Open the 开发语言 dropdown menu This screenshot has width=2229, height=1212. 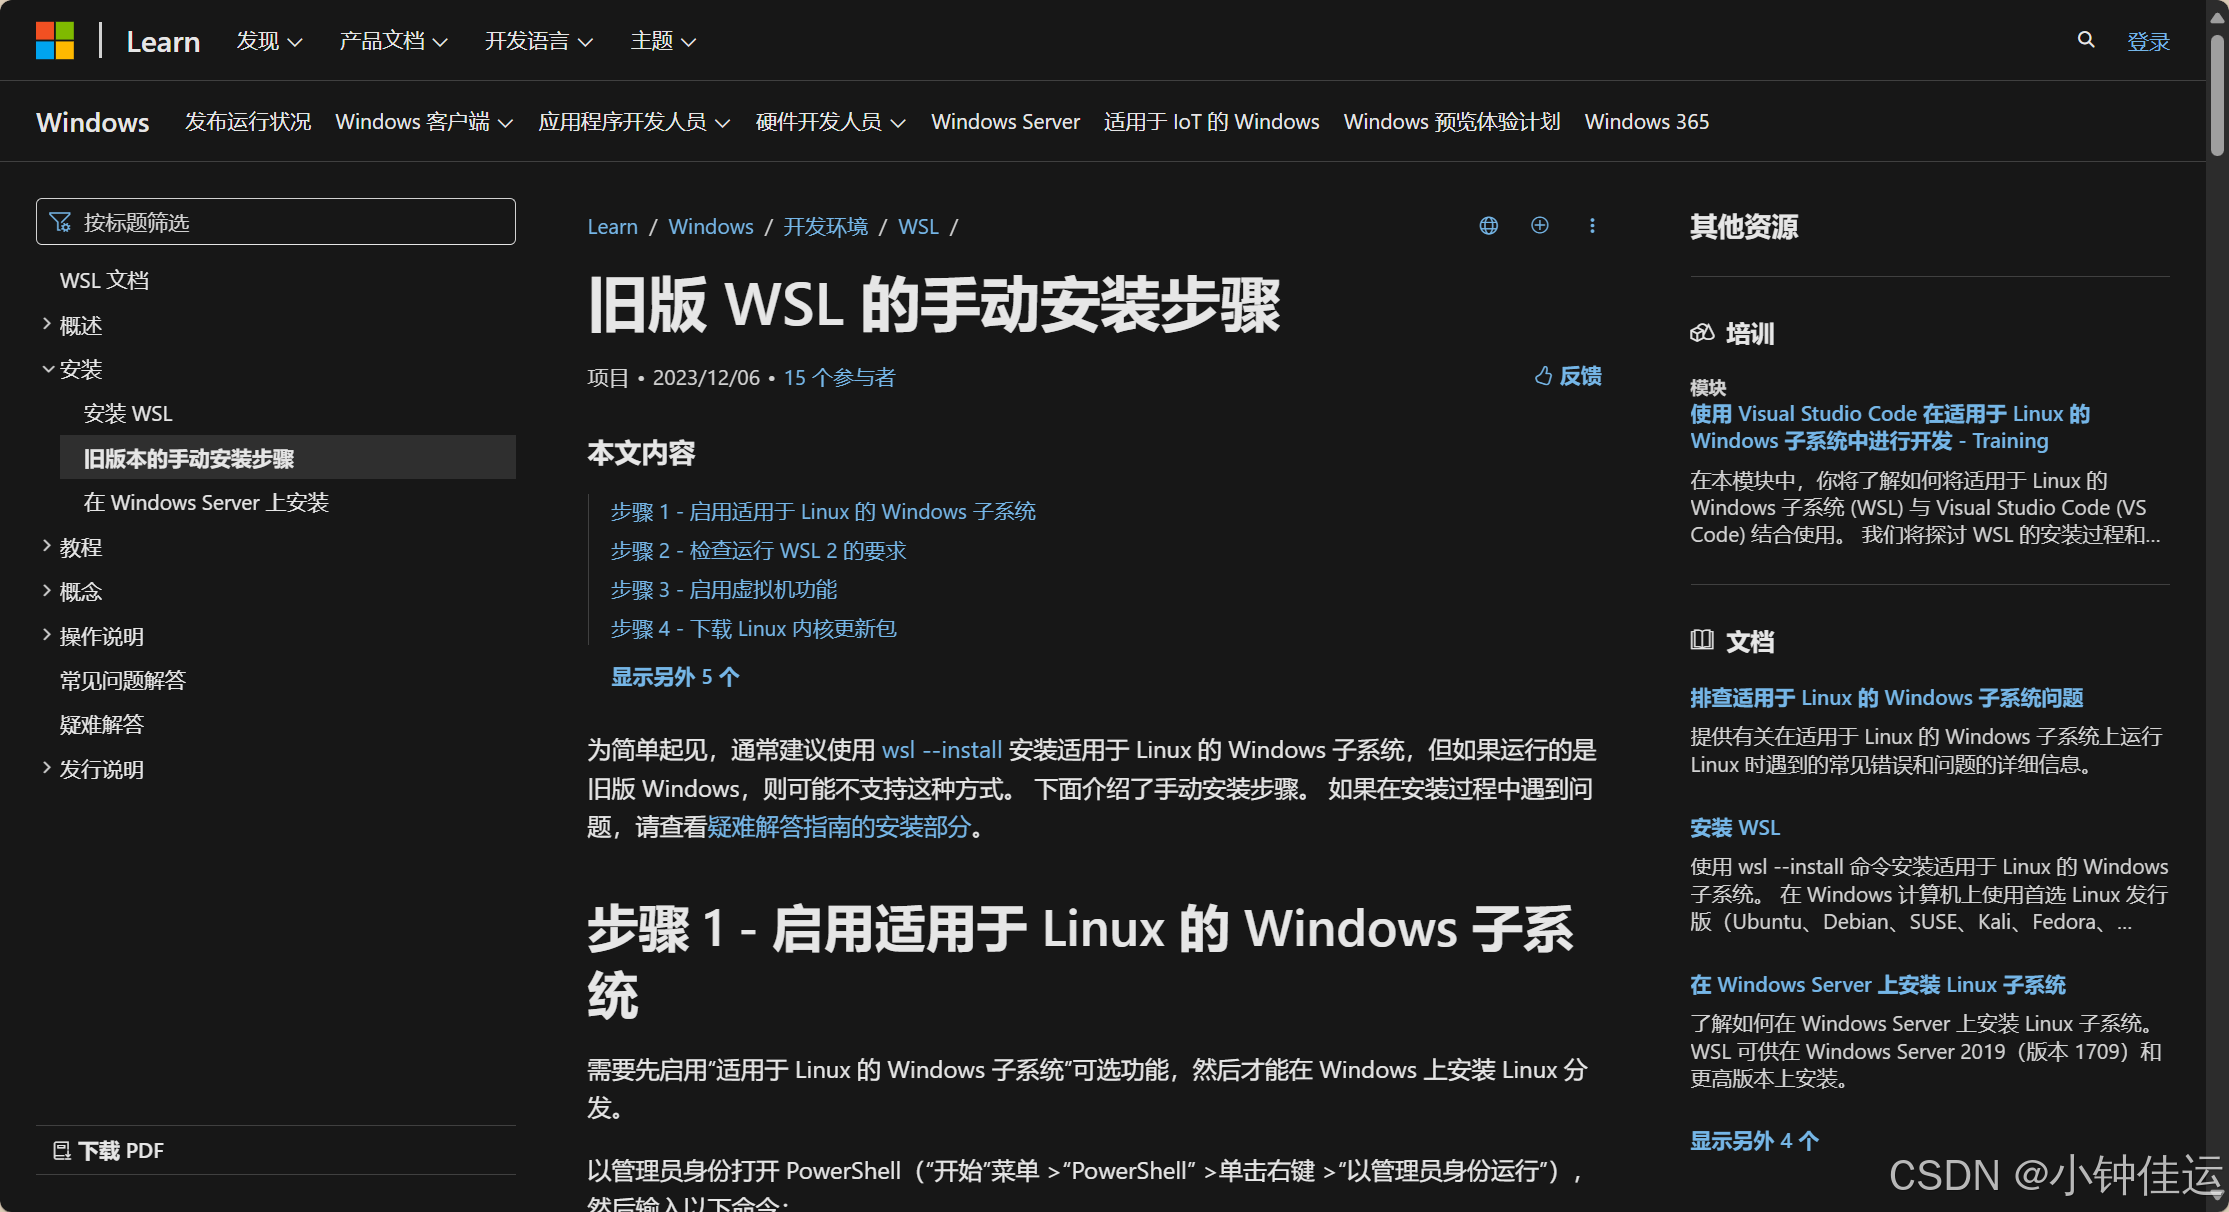[x=539, y=41]
